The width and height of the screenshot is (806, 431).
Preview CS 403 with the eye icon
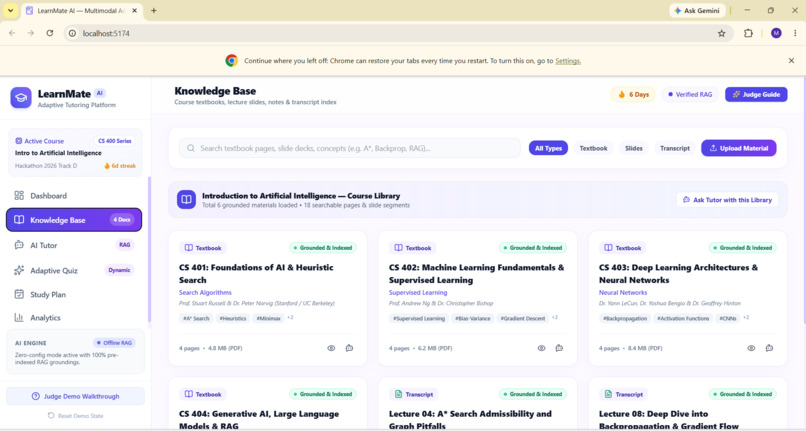point(751,348)
